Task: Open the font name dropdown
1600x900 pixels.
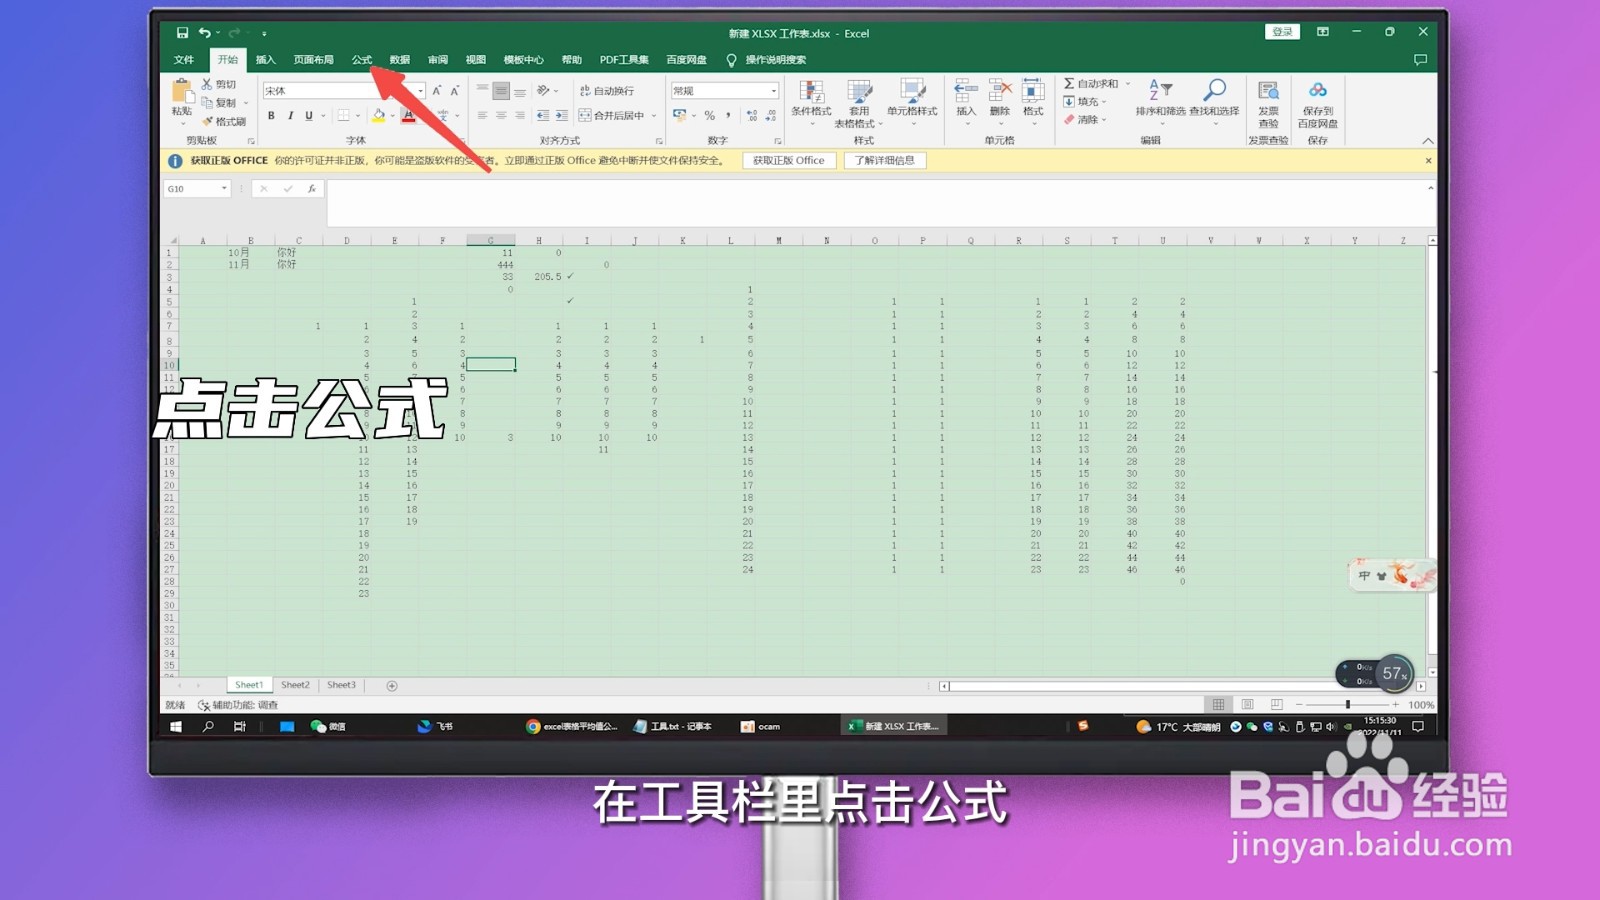Action: click(x=420, y=91)
